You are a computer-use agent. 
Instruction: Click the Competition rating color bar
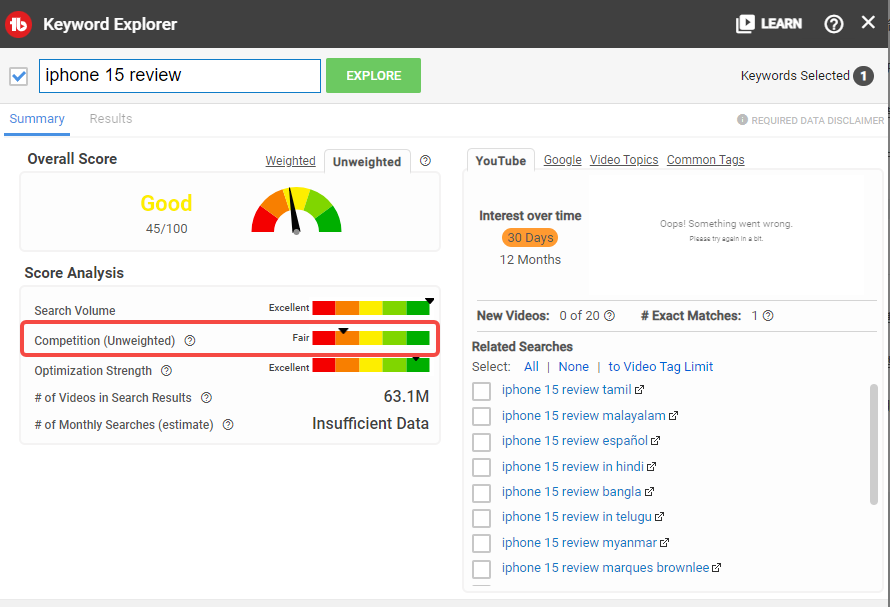(x=371, y=338)
